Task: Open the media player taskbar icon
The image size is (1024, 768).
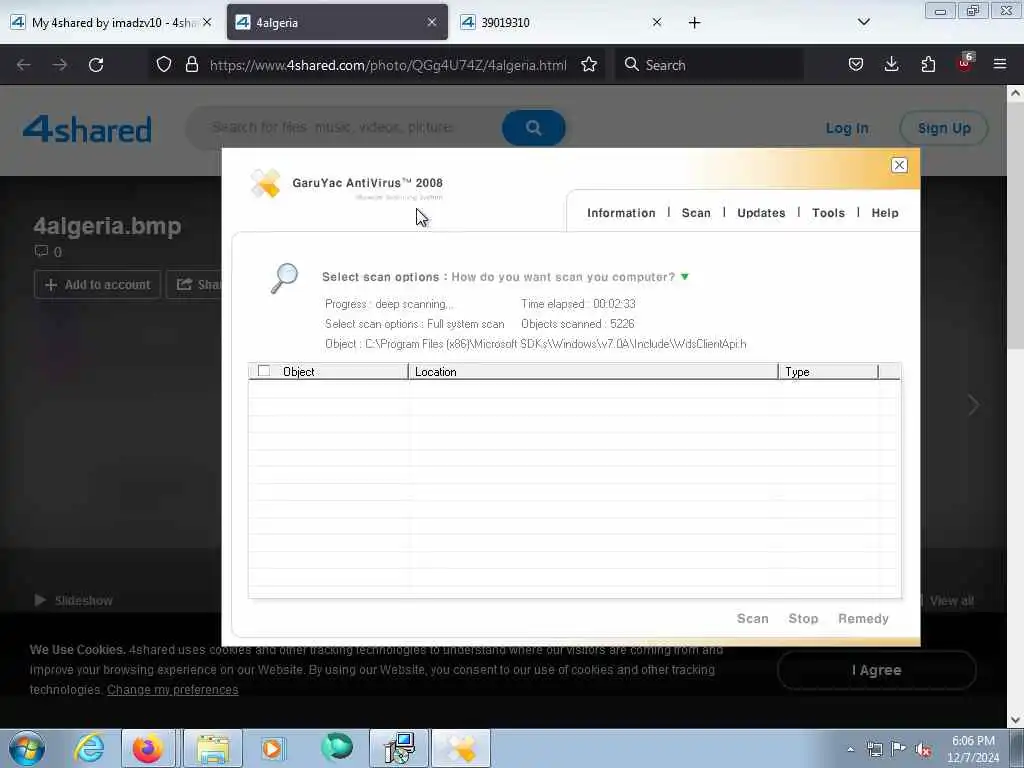Action: [272, 748]
